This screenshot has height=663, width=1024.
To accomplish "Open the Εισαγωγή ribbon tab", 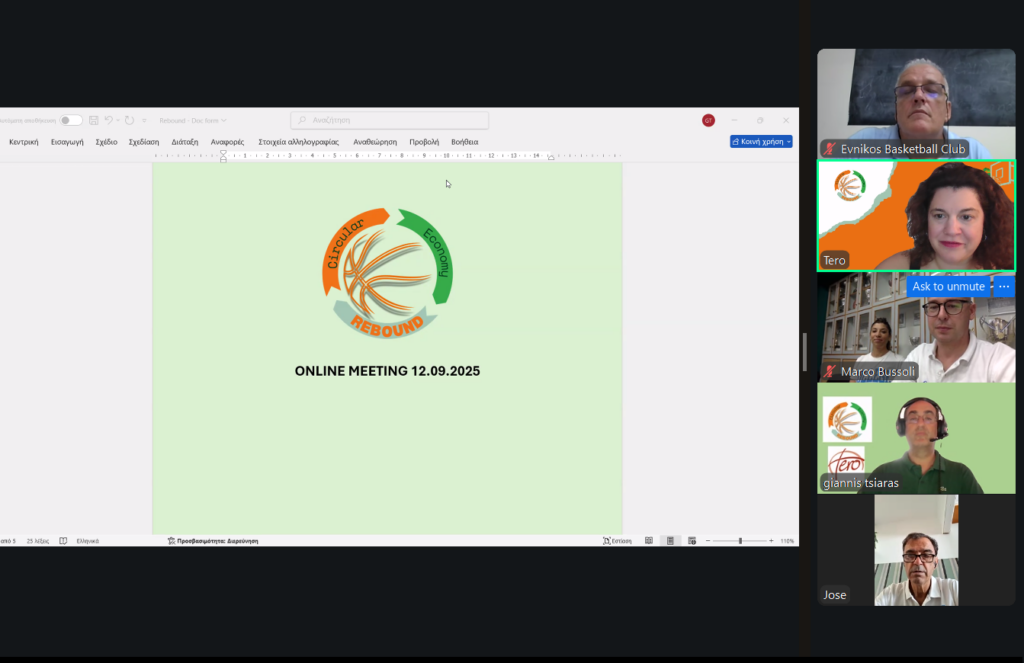I will [67, 142].
